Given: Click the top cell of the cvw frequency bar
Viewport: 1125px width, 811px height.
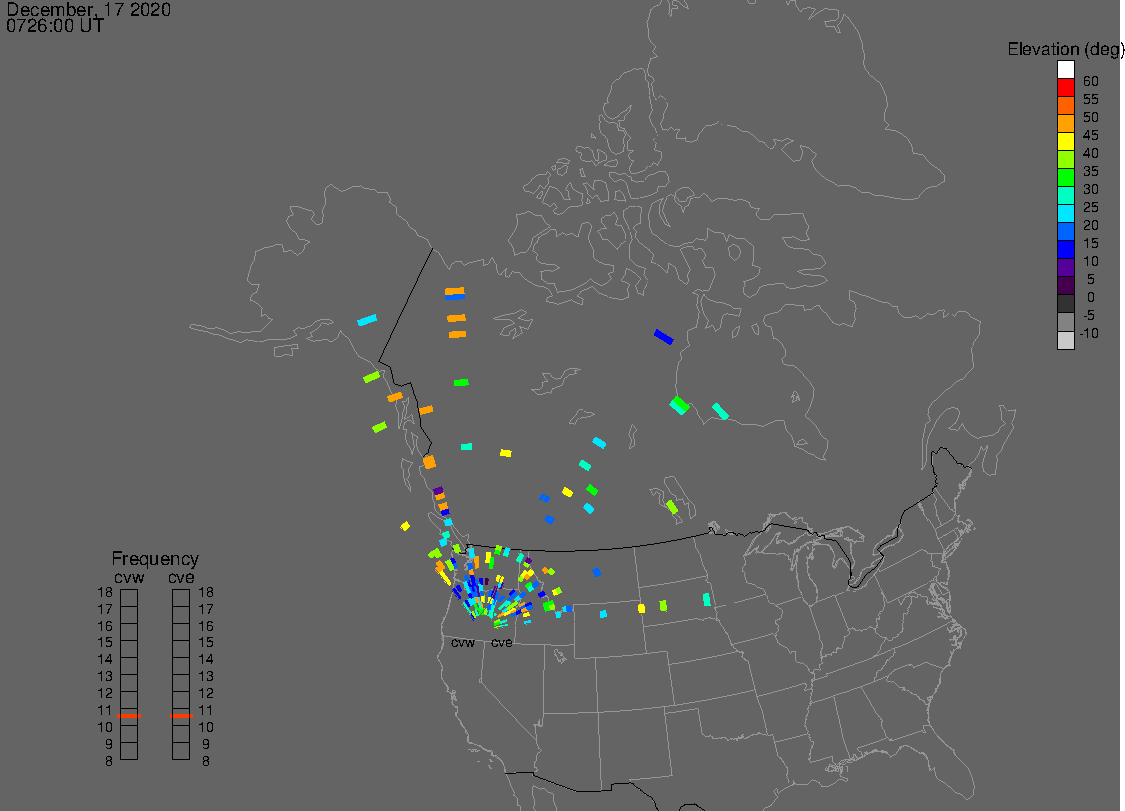Looking at the screenshot, I should tap(129, 598).
